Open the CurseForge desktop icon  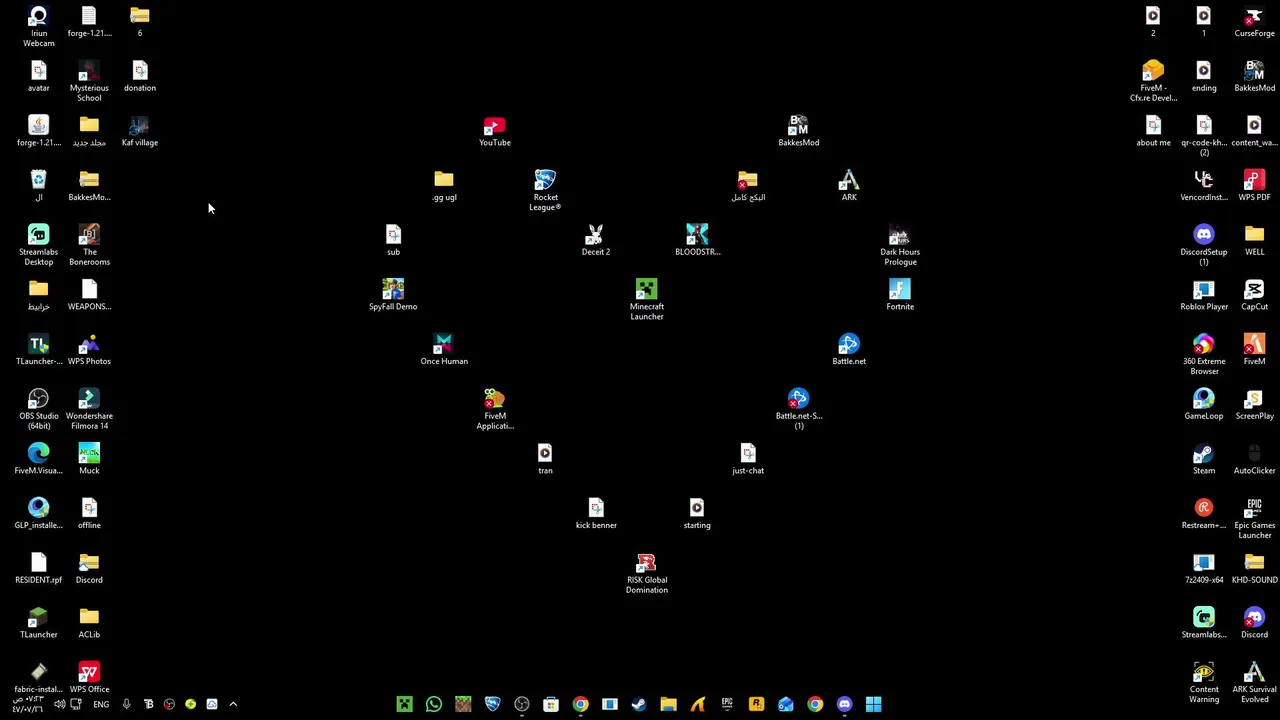point(1254,22)
